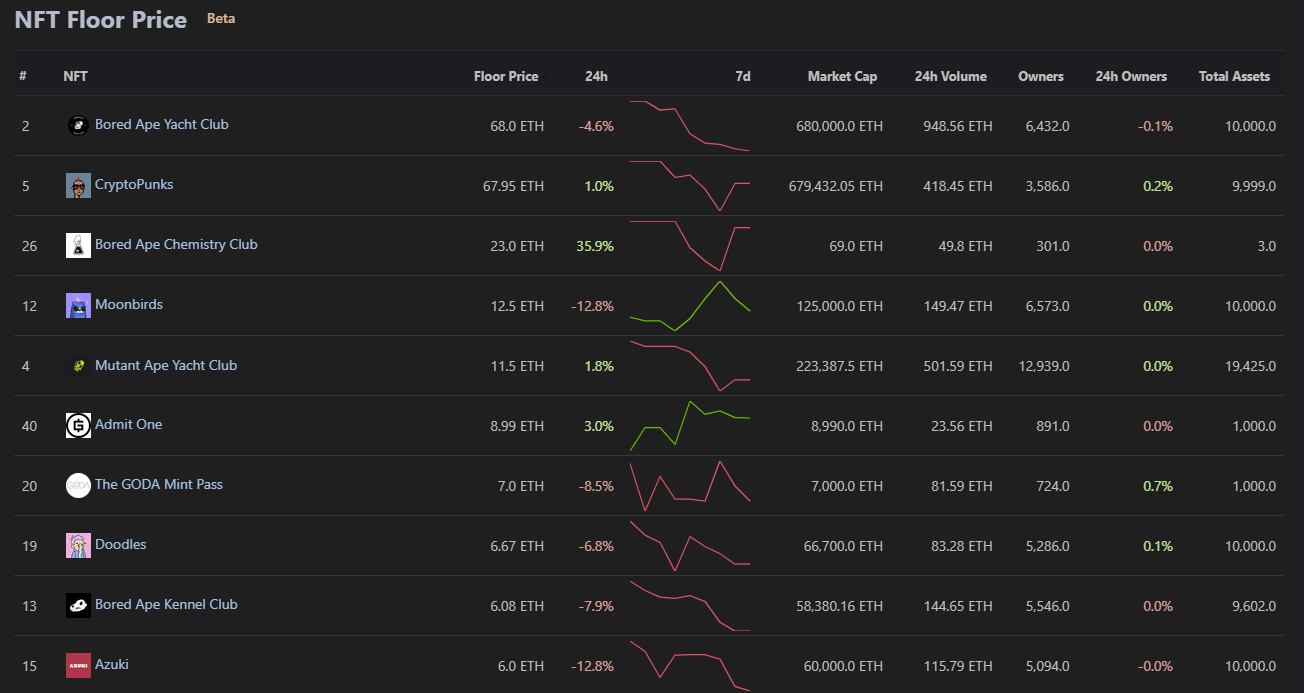
Task: Sort by the 24h Owners column header
Action: coord(1131,76)
